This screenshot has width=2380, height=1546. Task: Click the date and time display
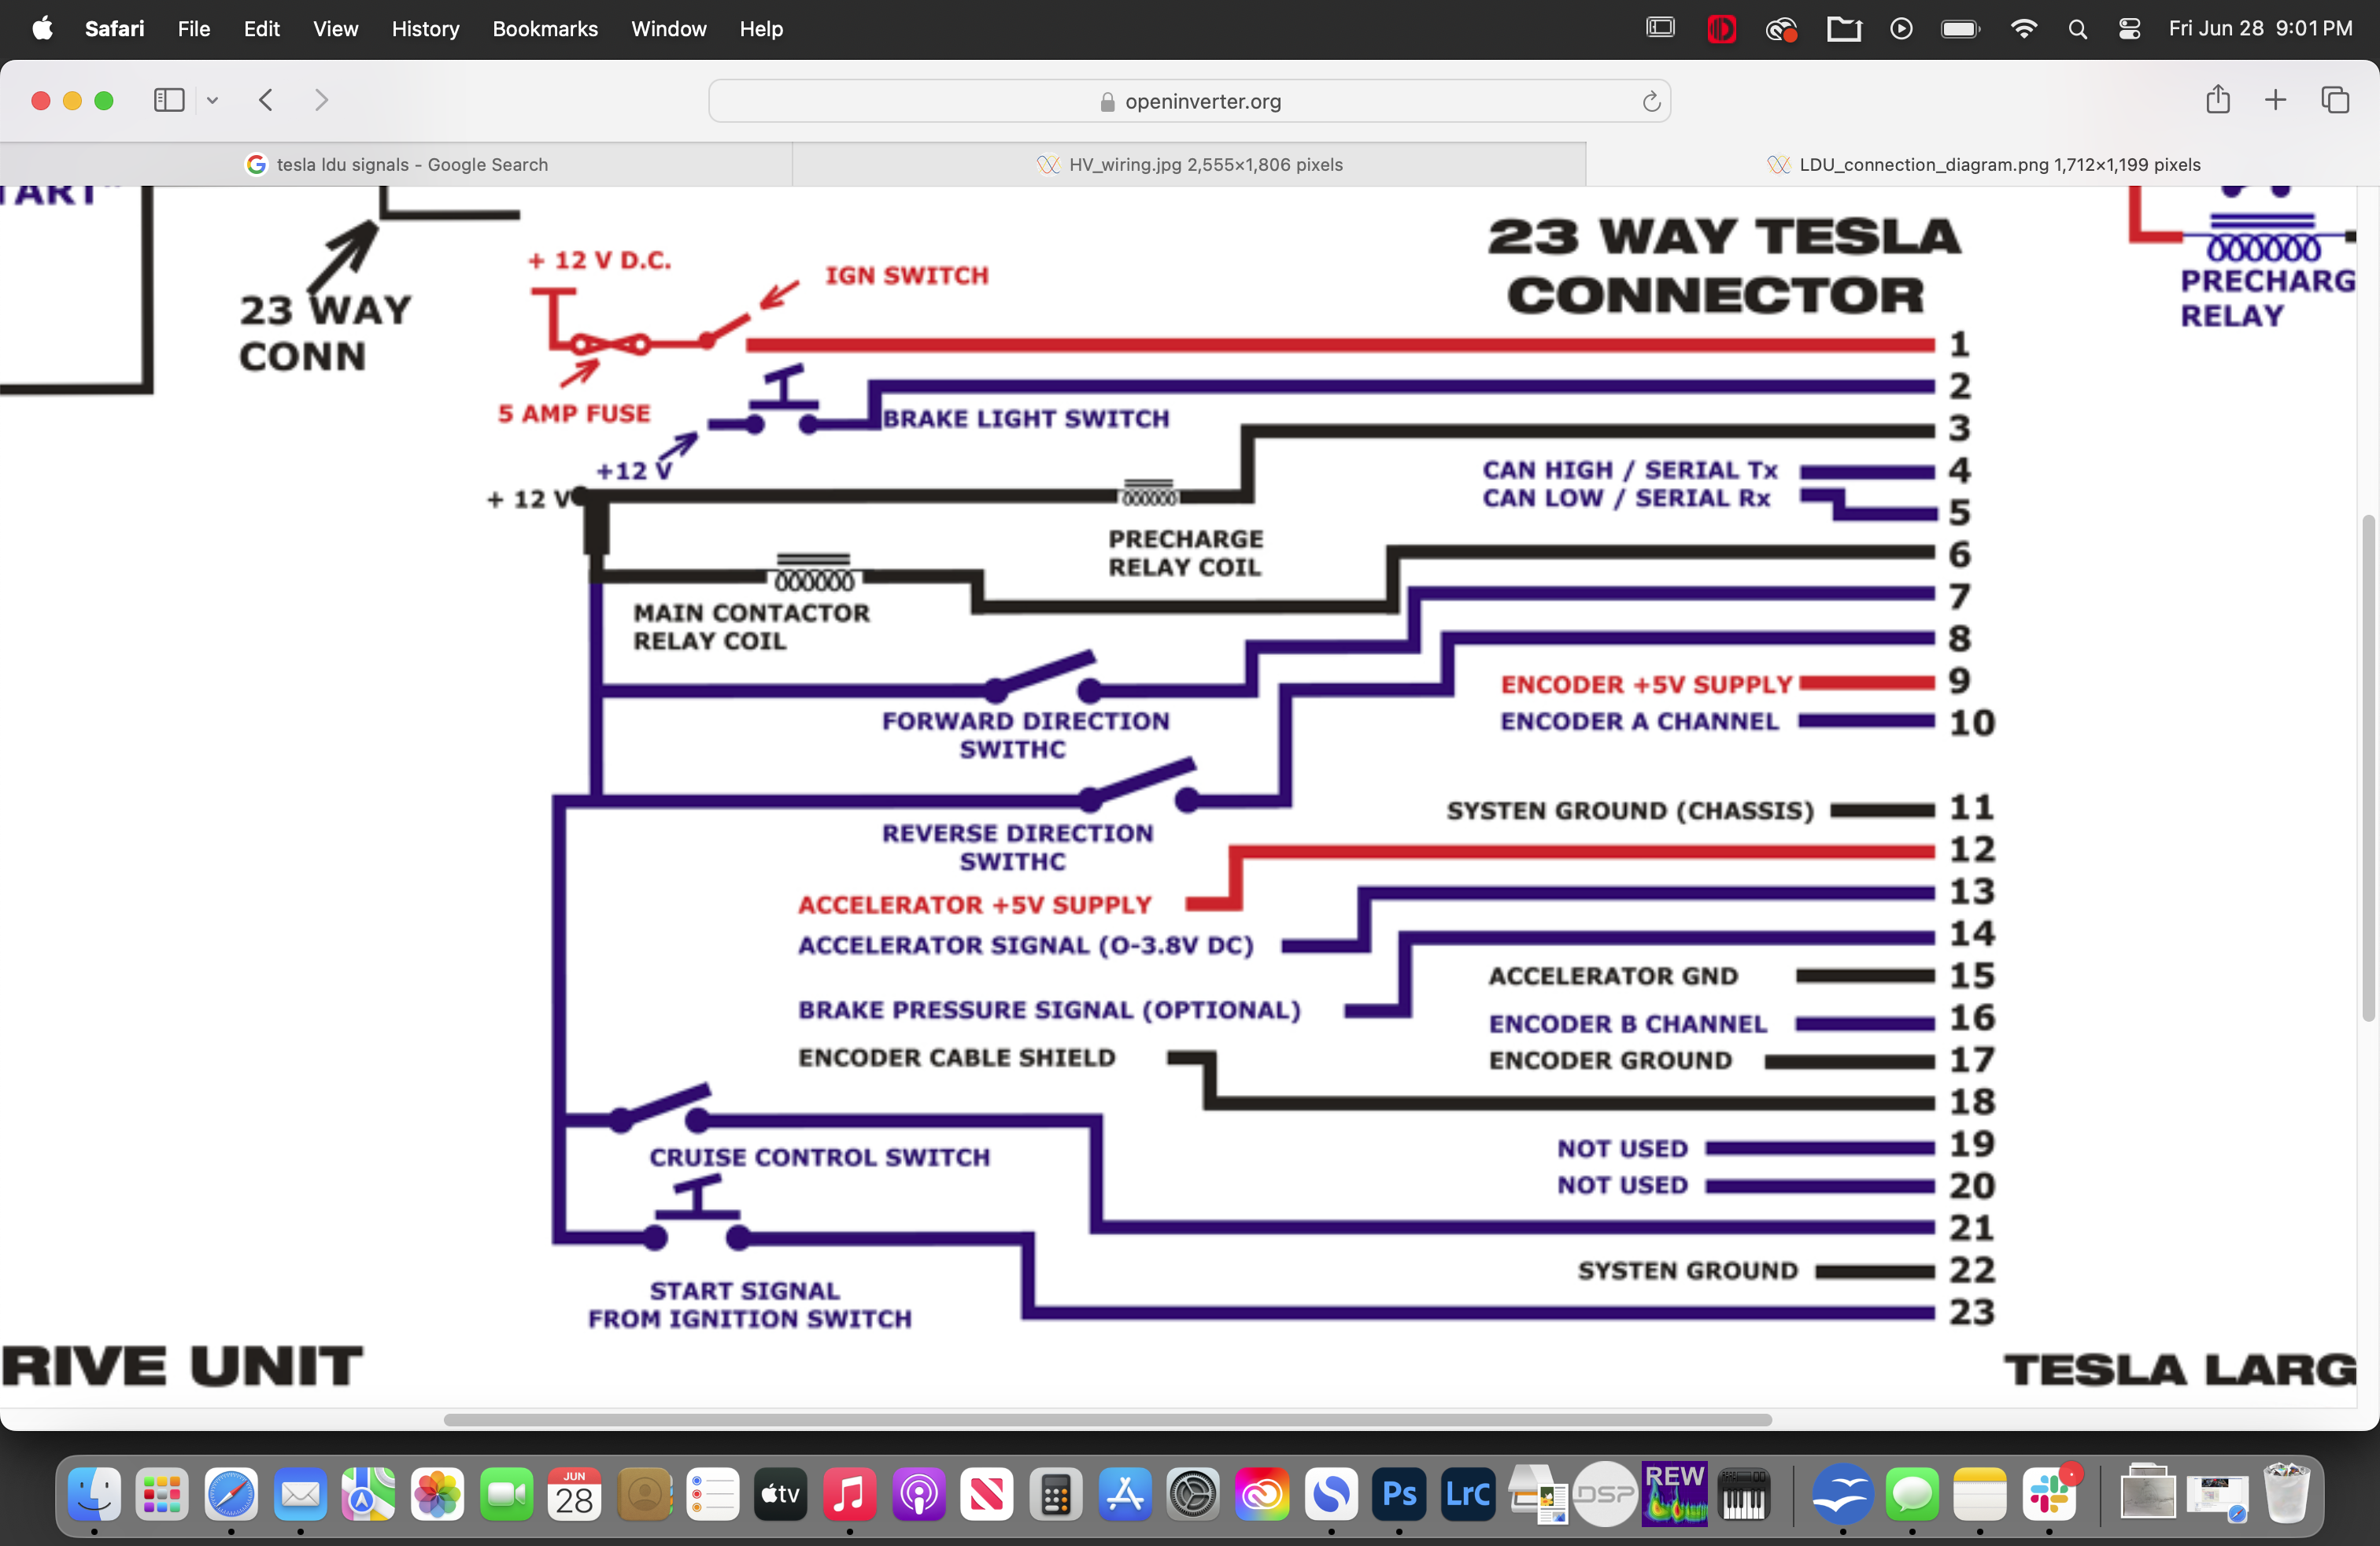pyautogui.click(x=2260, y=29)
